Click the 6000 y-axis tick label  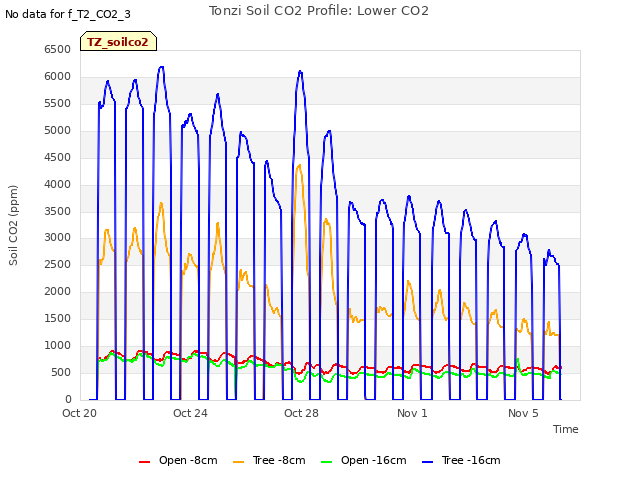(x=58, y=76)
